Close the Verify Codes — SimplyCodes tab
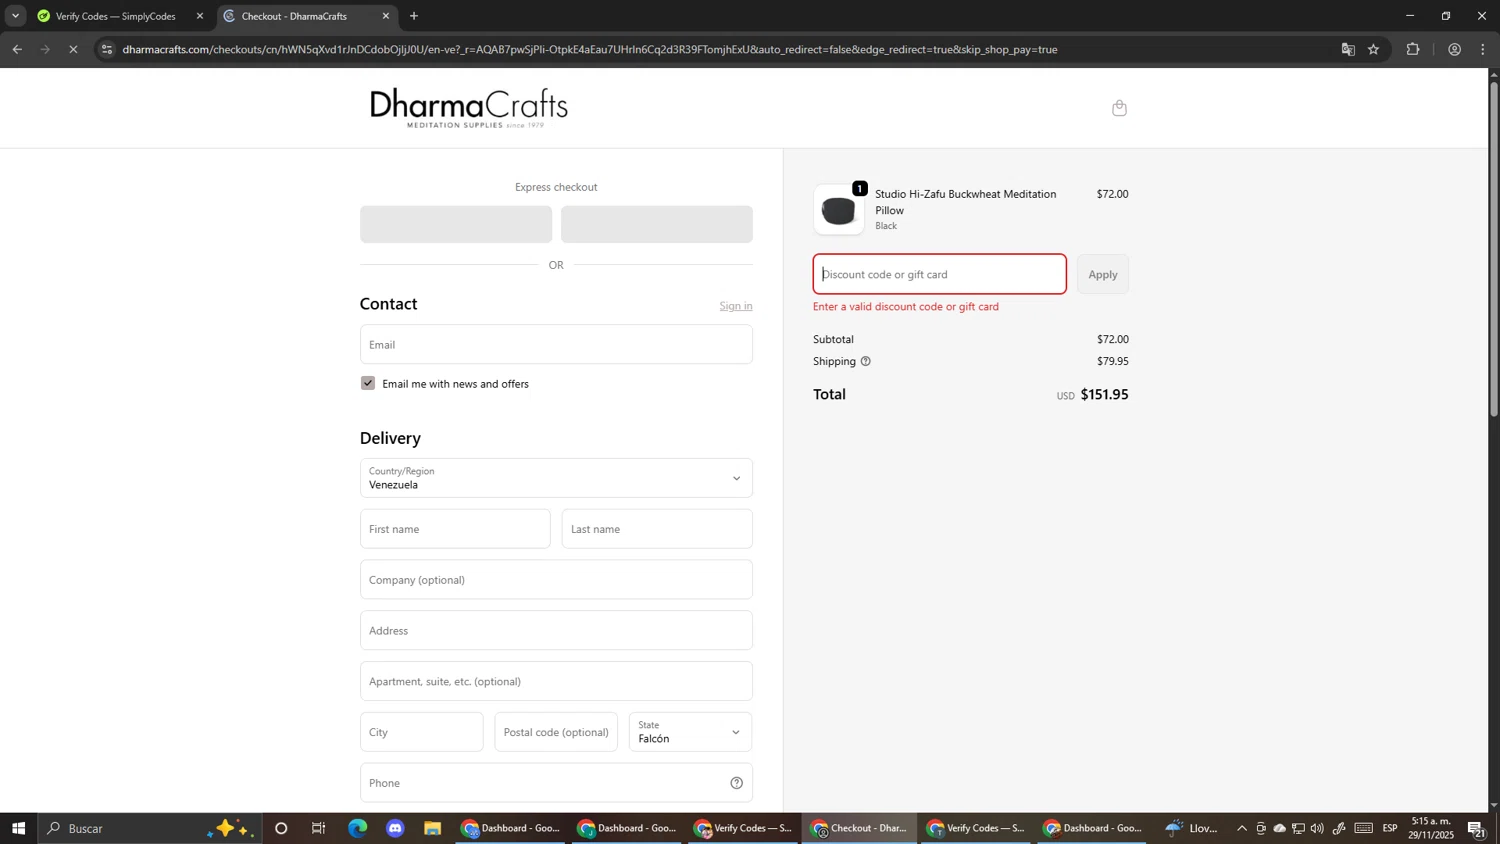1500x844 pixels. coord(200,16)
